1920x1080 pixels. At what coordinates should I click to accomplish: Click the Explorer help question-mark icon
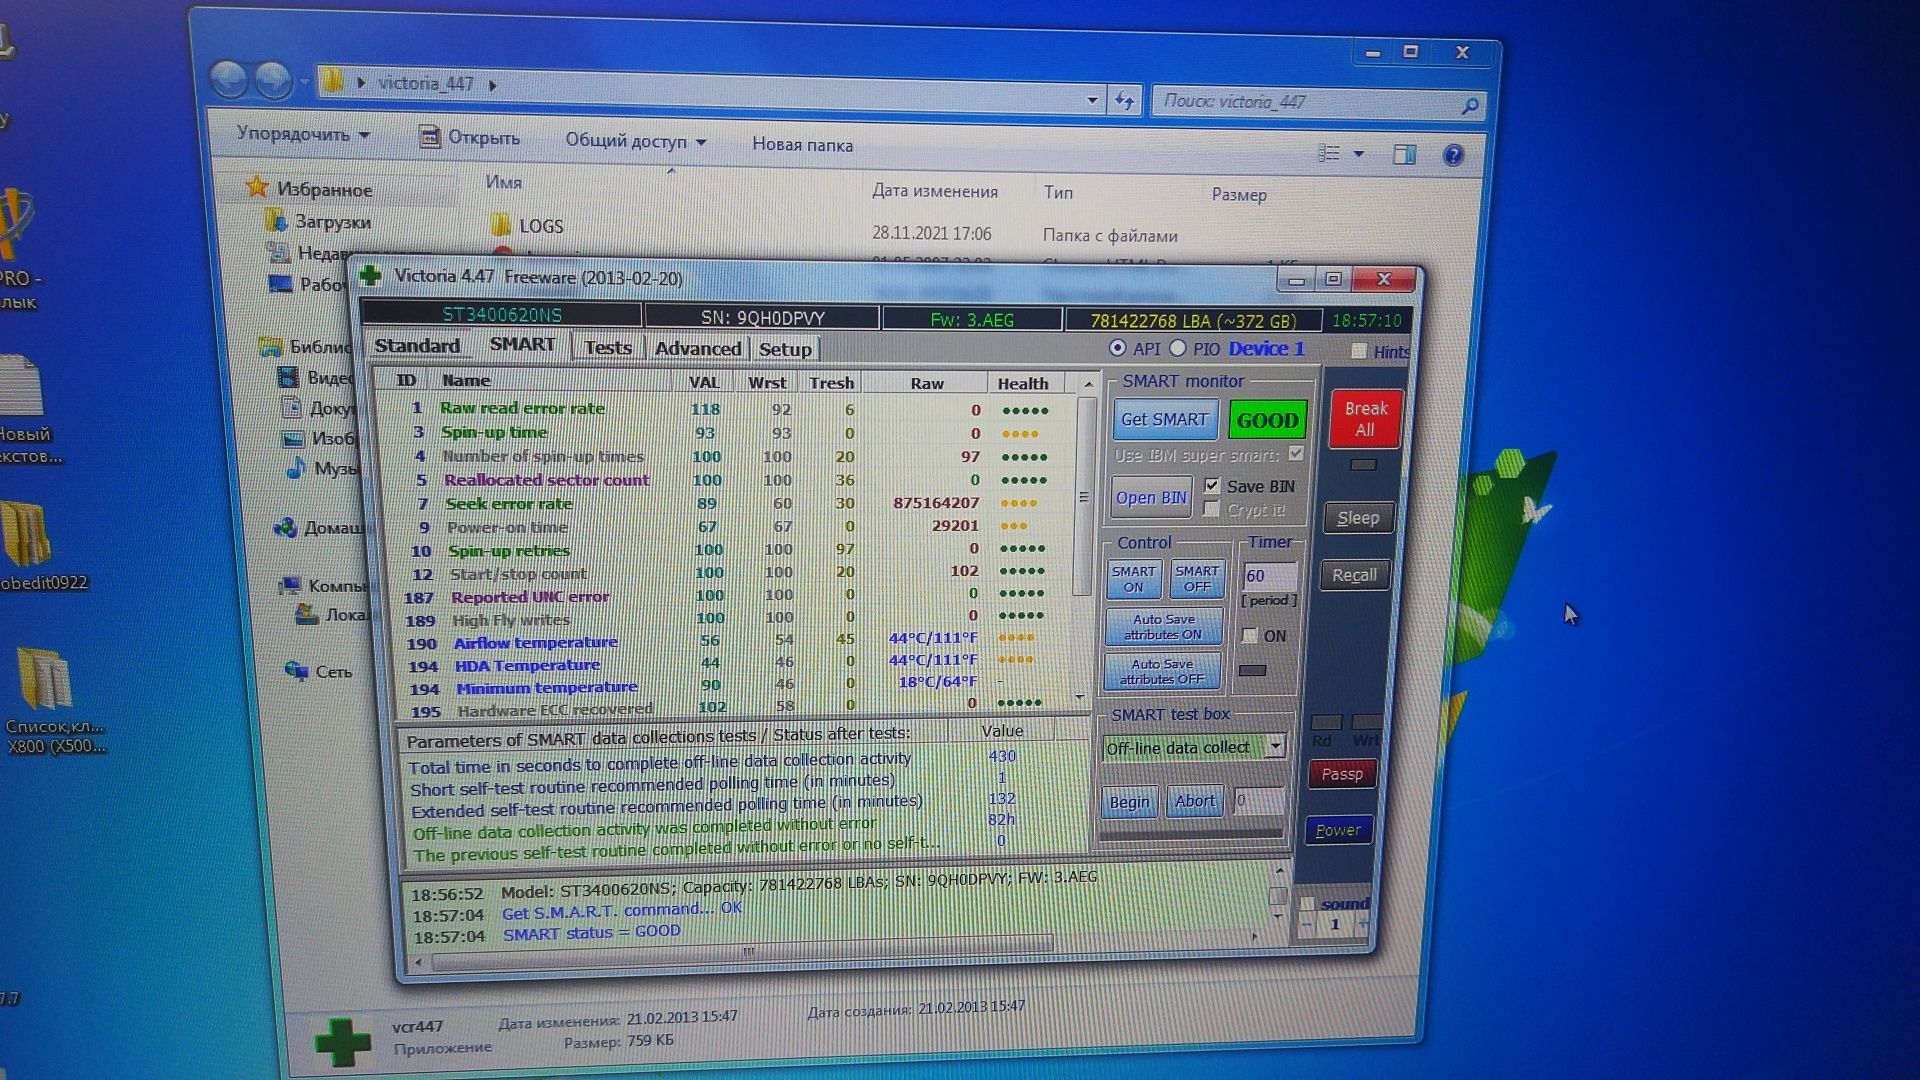[x=1453, y=155]
